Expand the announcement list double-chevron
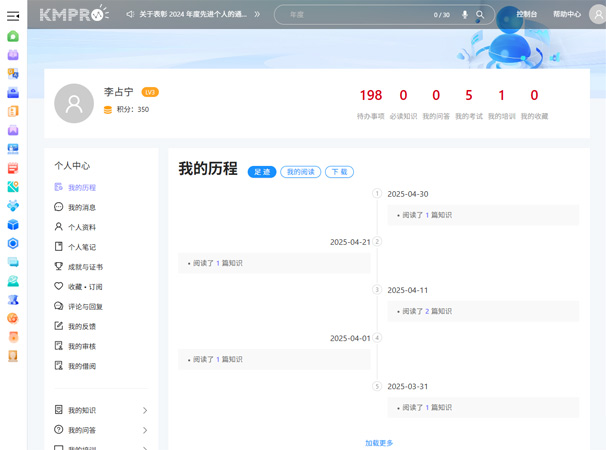The width and height of the screenshot is (606, 450). point(257,15)
